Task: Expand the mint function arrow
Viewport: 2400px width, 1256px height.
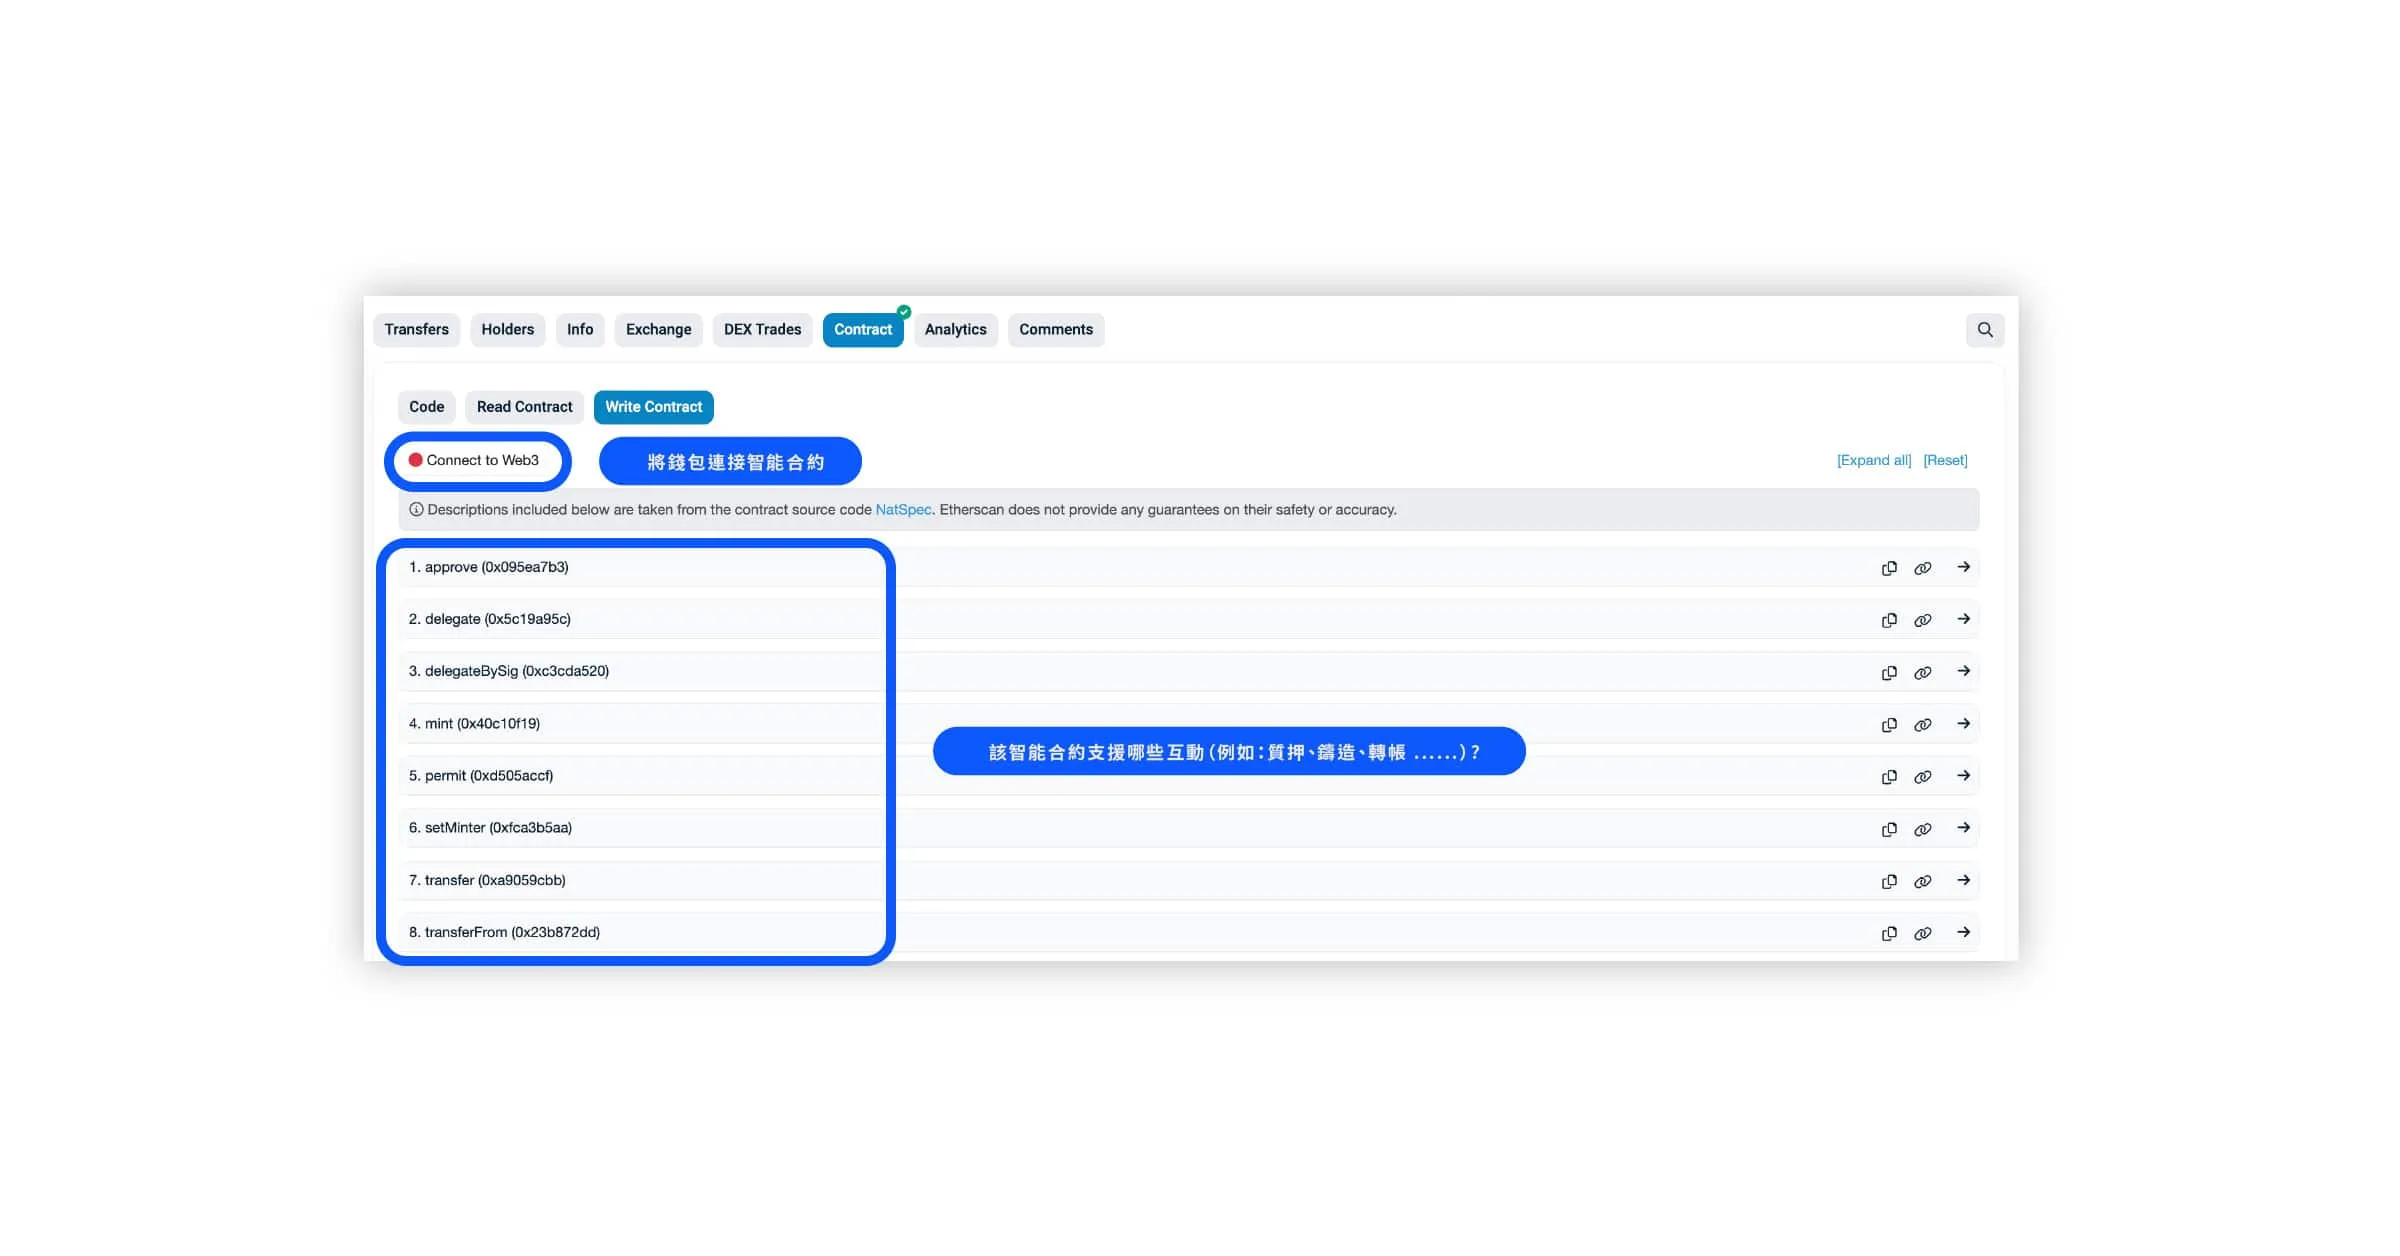Action: point(1963,724)
